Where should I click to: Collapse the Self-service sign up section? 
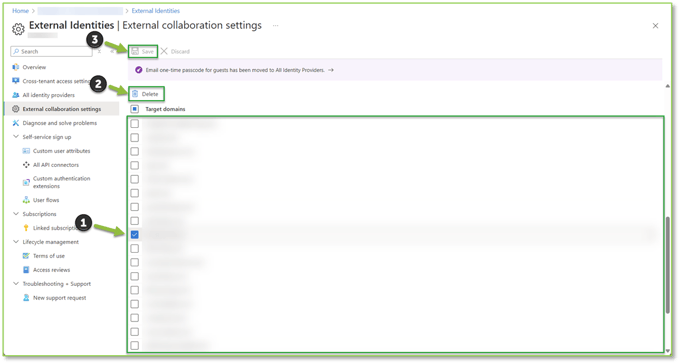tap(16, 137)
